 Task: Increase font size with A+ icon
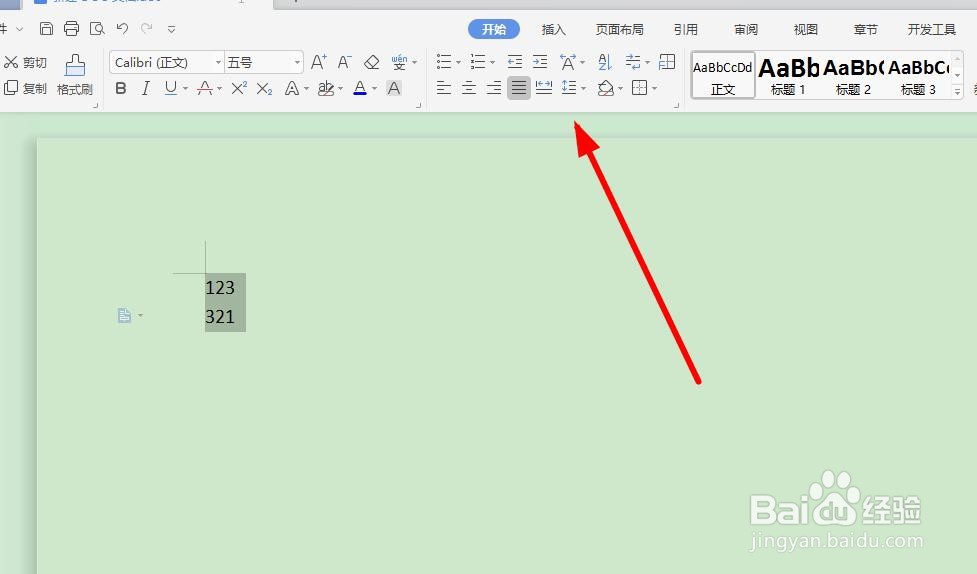pyautogui.click(x=318, y=62)
